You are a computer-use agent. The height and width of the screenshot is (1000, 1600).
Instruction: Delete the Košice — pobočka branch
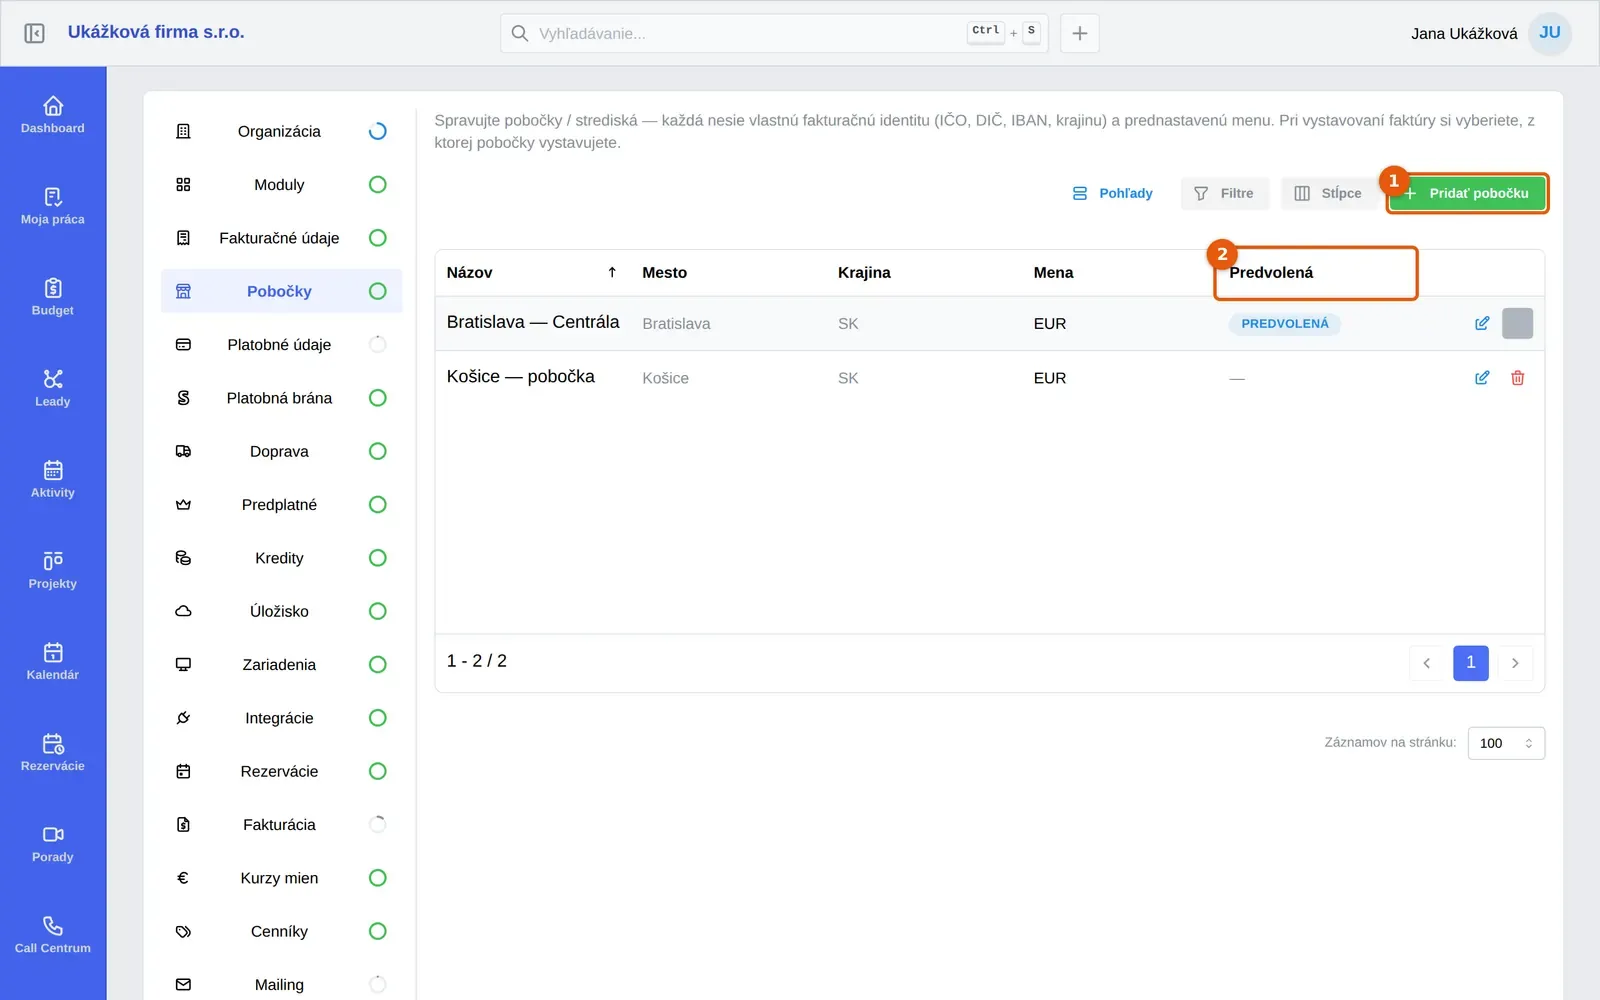click(x=1517, y=378)
